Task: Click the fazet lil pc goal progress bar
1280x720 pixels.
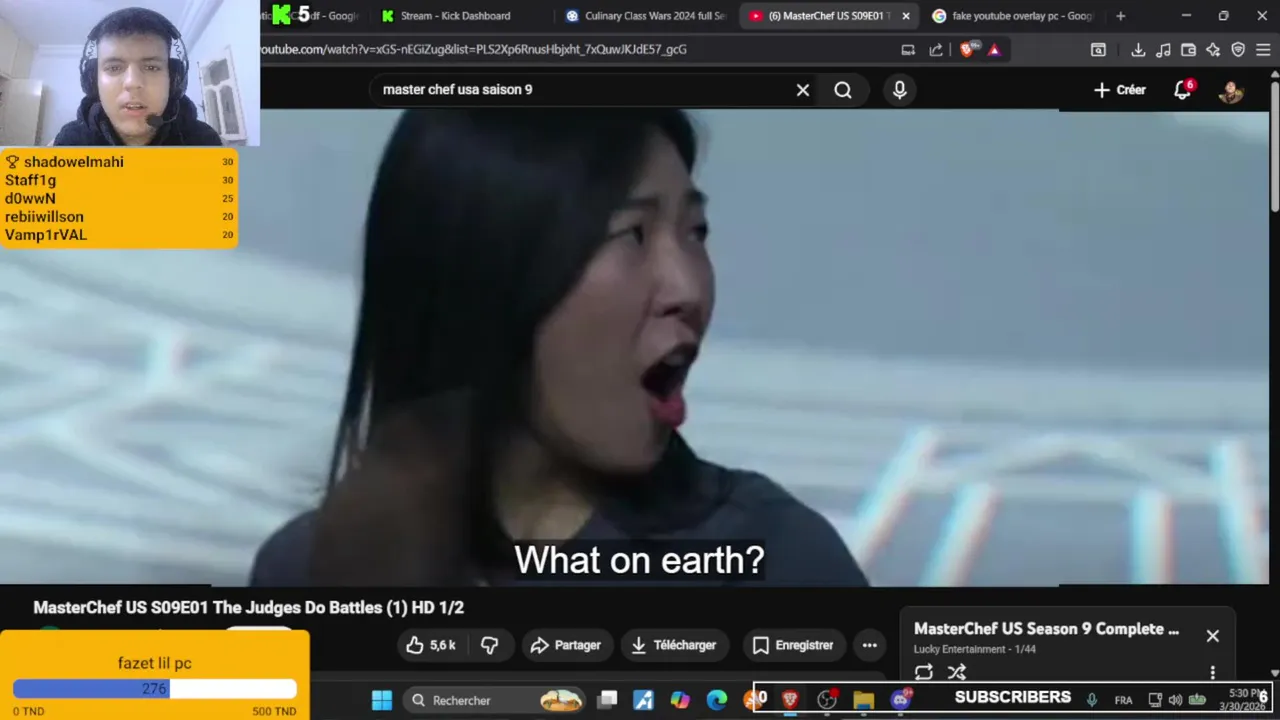Action: [155, 689]
